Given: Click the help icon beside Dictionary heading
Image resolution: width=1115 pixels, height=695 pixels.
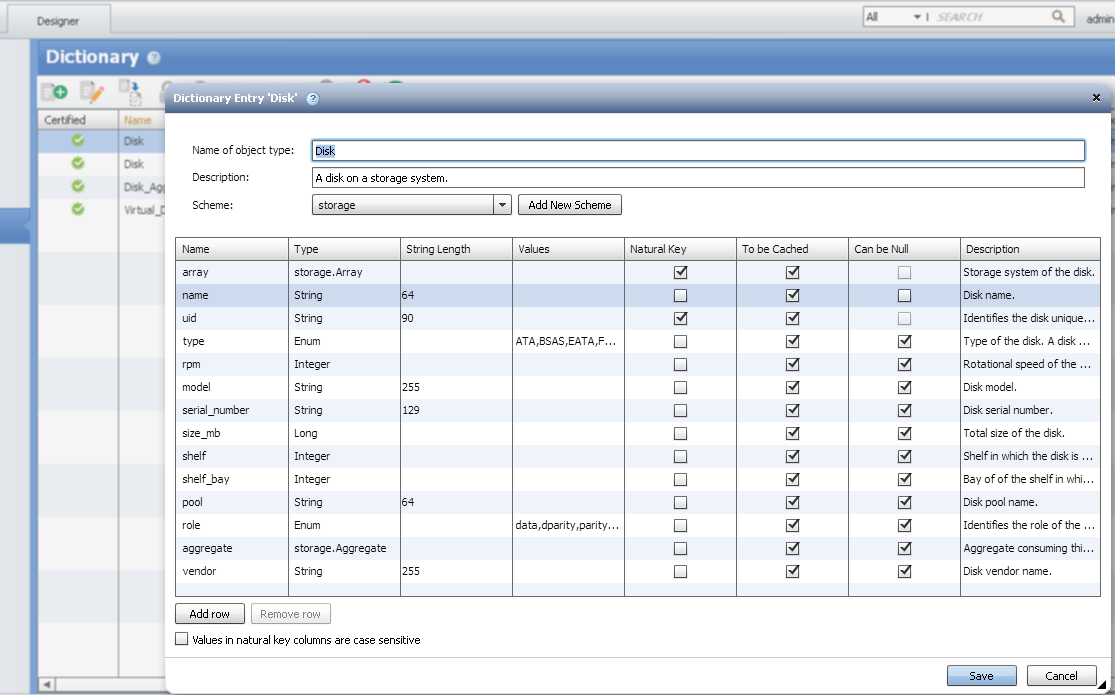Looking at the screenshot, I should pos(153,58).
